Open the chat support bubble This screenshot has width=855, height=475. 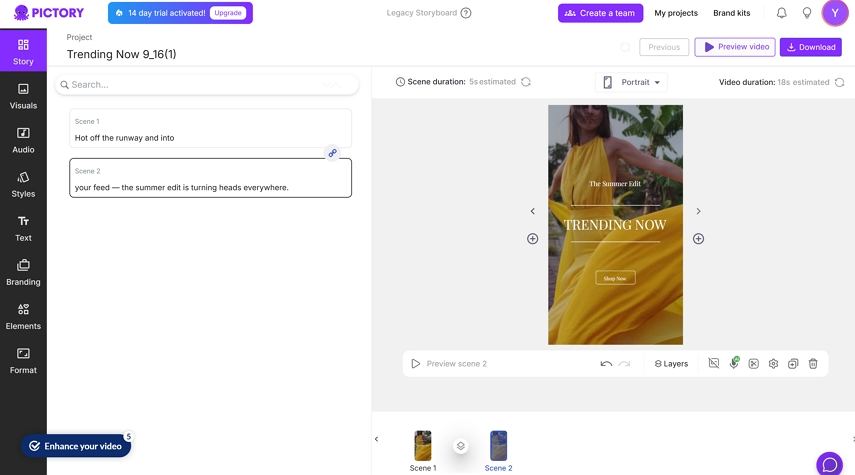coord(829,464)
